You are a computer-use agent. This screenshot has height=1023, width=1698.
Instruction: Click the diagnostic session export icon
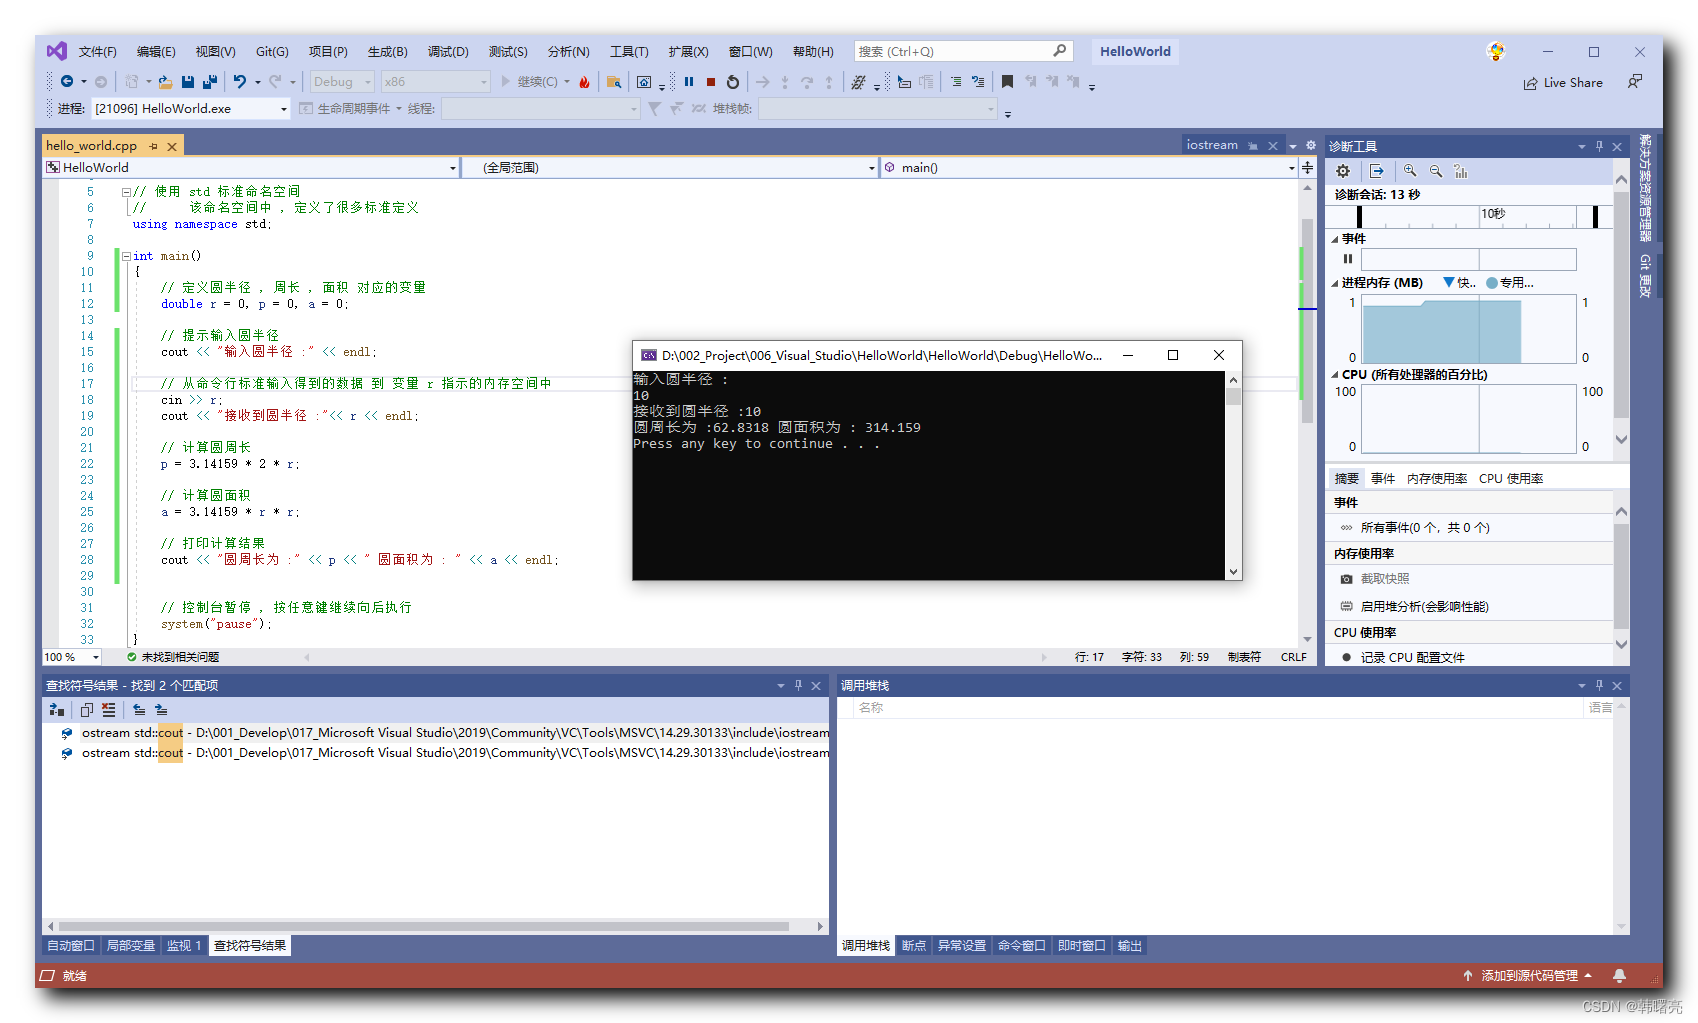tap(1377, 171)
